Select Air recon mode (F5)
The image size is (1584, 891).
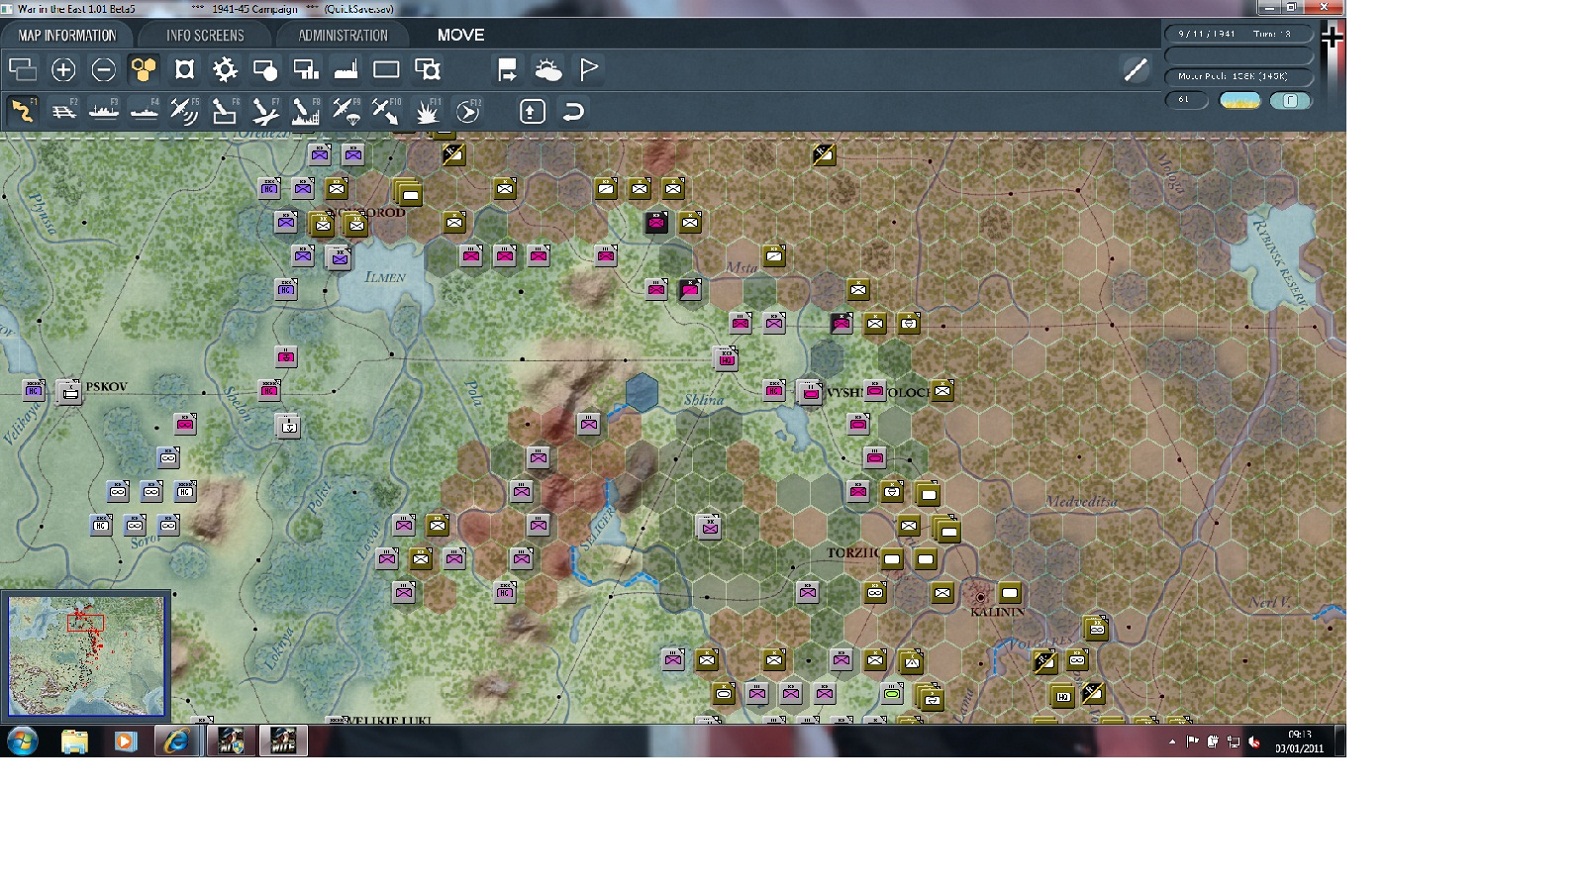click(x=184, y=110)
